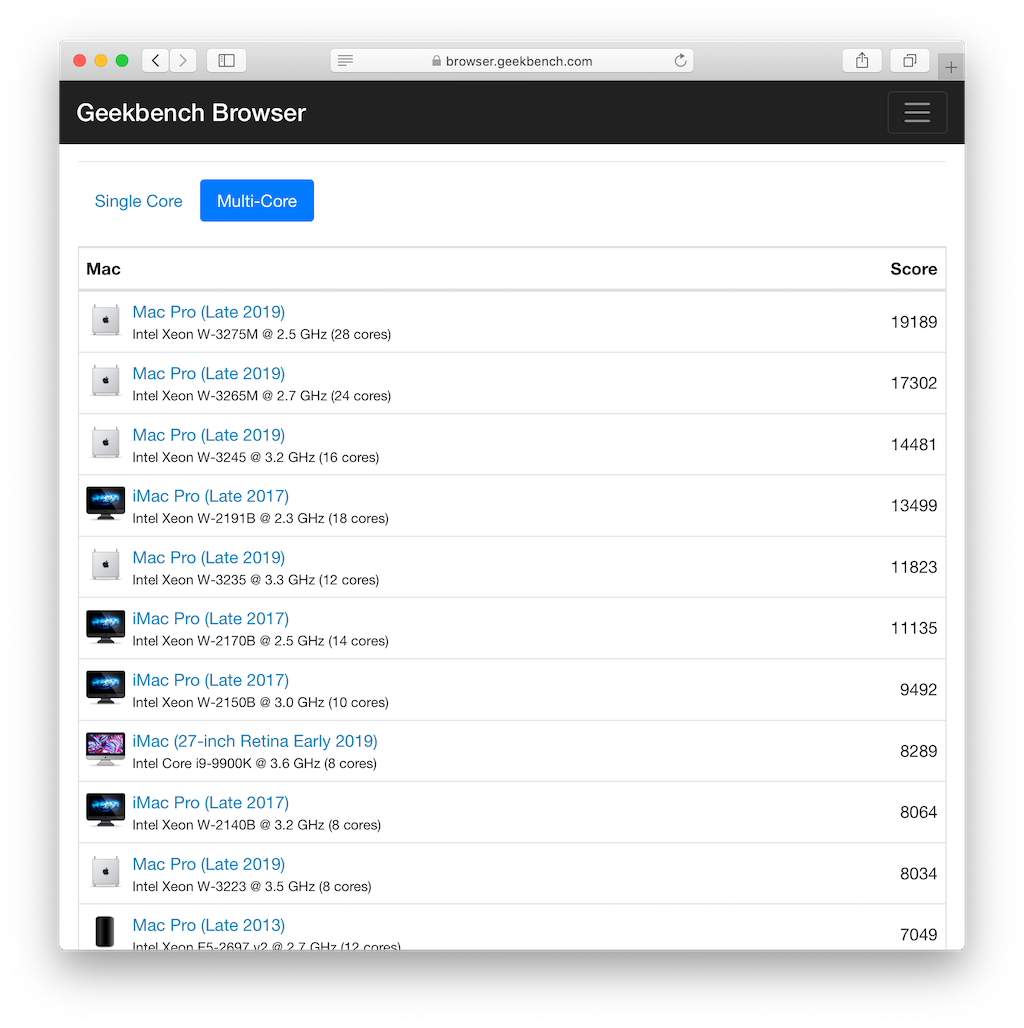The width and height of the screenshot is (1024, 1028).
Task: Click the Mac column header
Action: tap(104, 269)
